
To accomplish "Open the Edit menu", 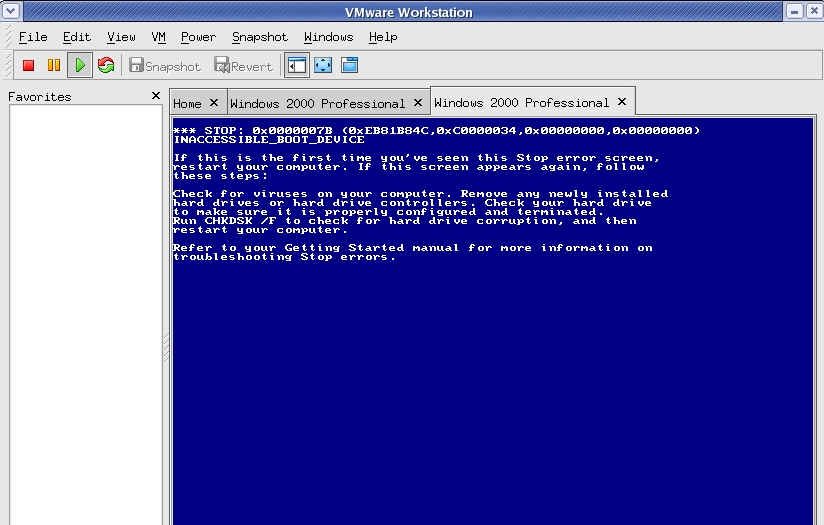I will click(77, 37).
